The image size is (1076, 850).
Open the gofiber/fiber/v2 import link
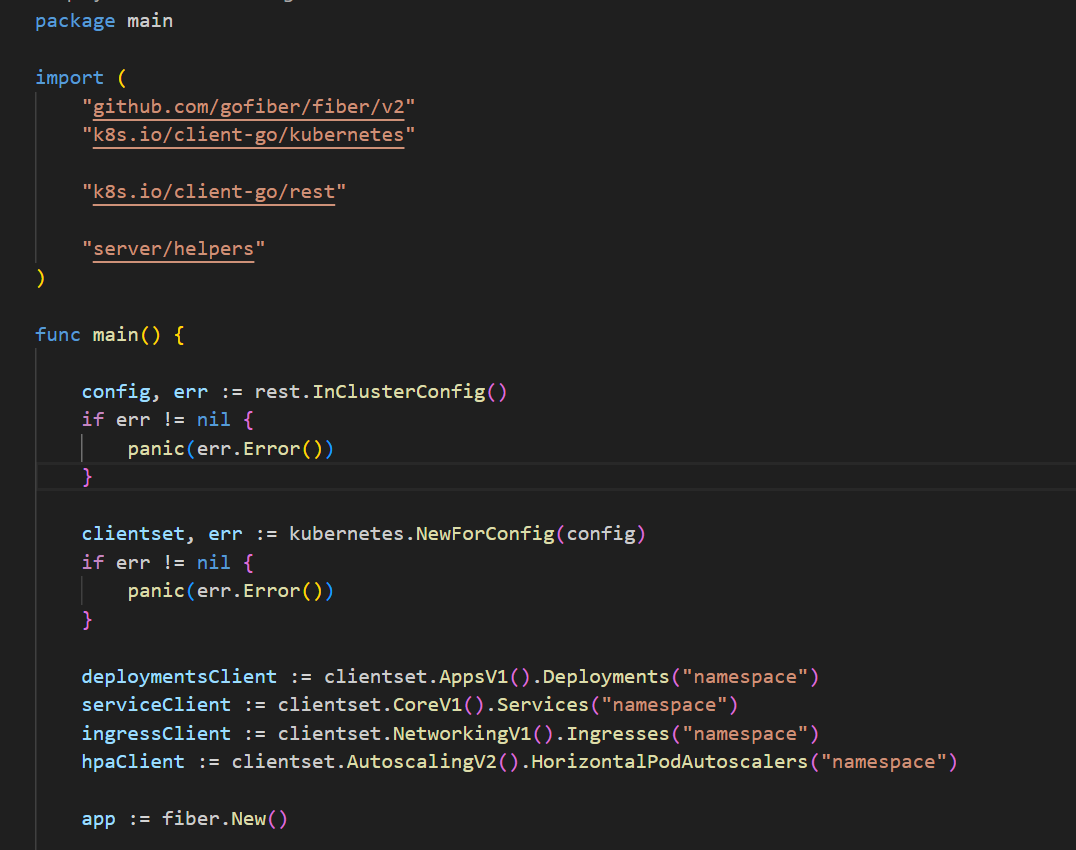249,106
